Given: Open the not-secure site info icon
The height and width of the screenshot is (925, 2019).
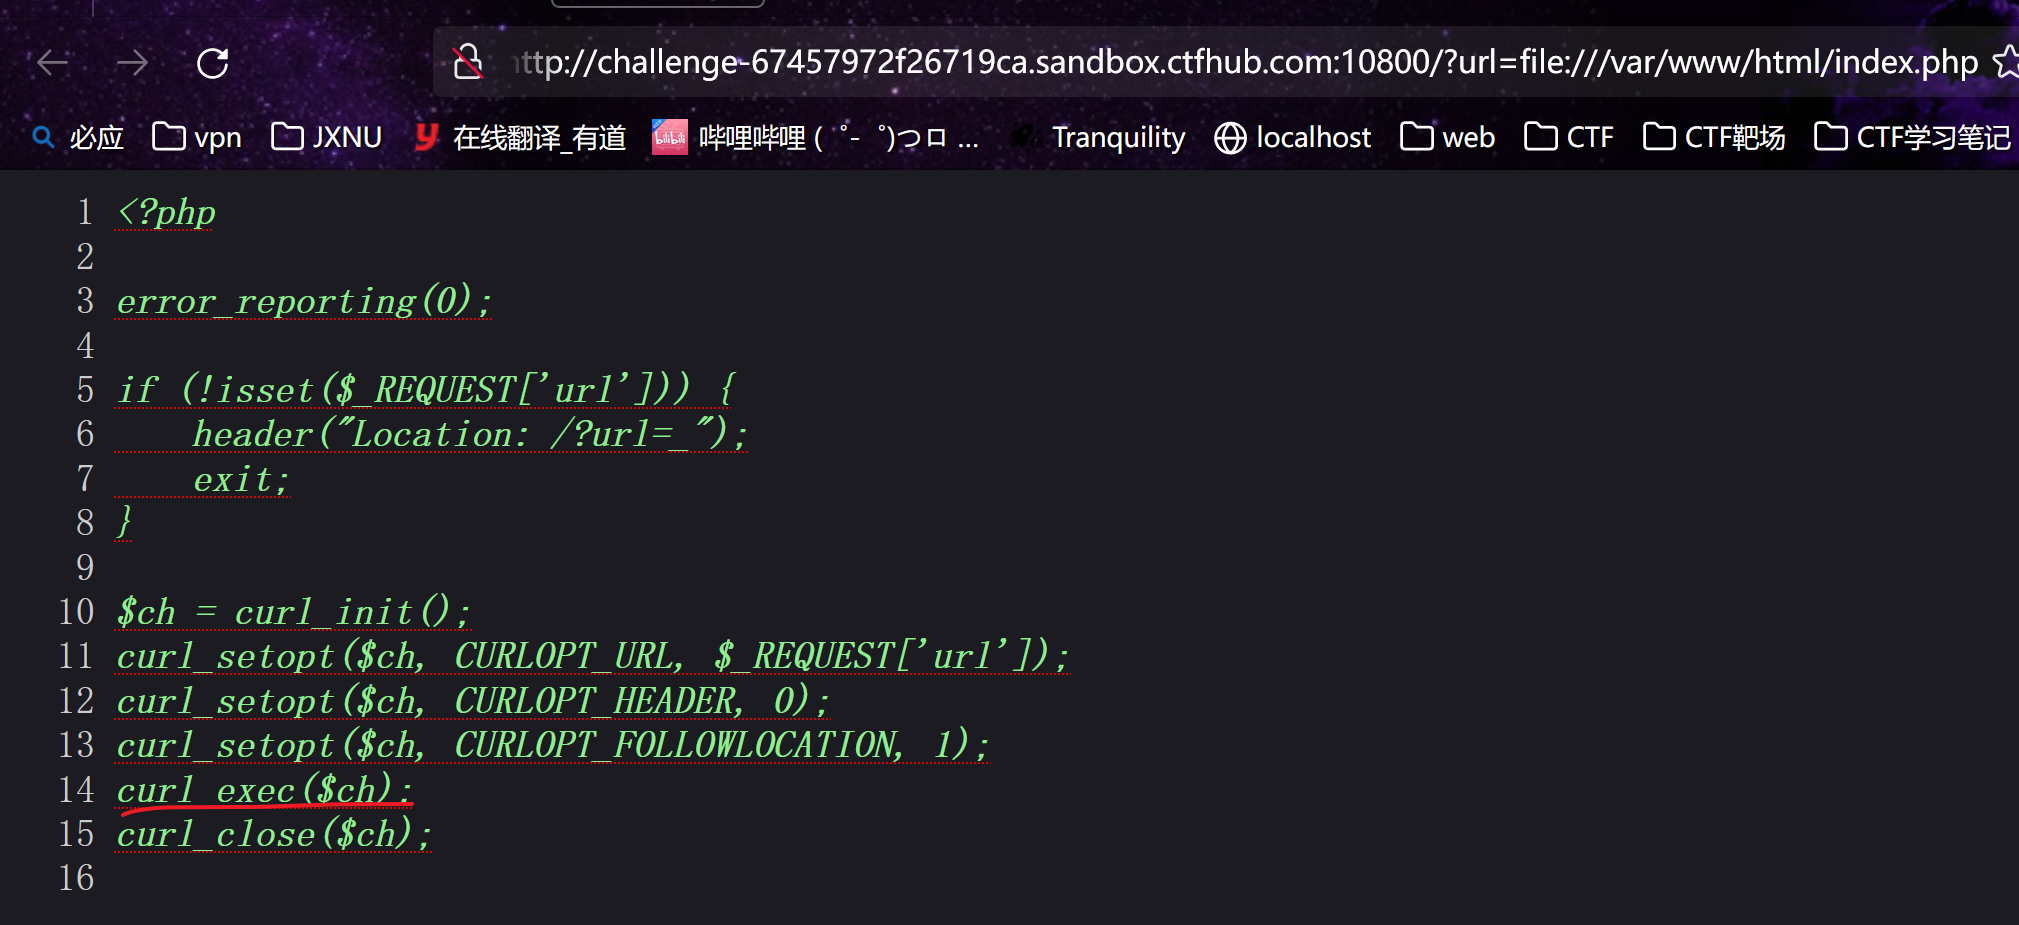Looking at the screenshot, I should coord(467,62).
